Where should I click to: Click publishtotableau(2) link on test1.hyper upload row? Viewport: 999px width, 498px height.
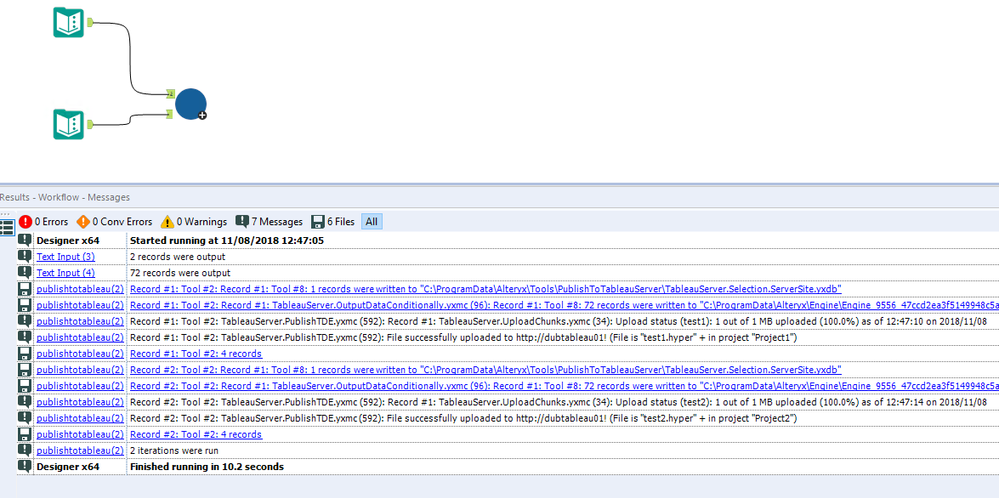point(80,338)
